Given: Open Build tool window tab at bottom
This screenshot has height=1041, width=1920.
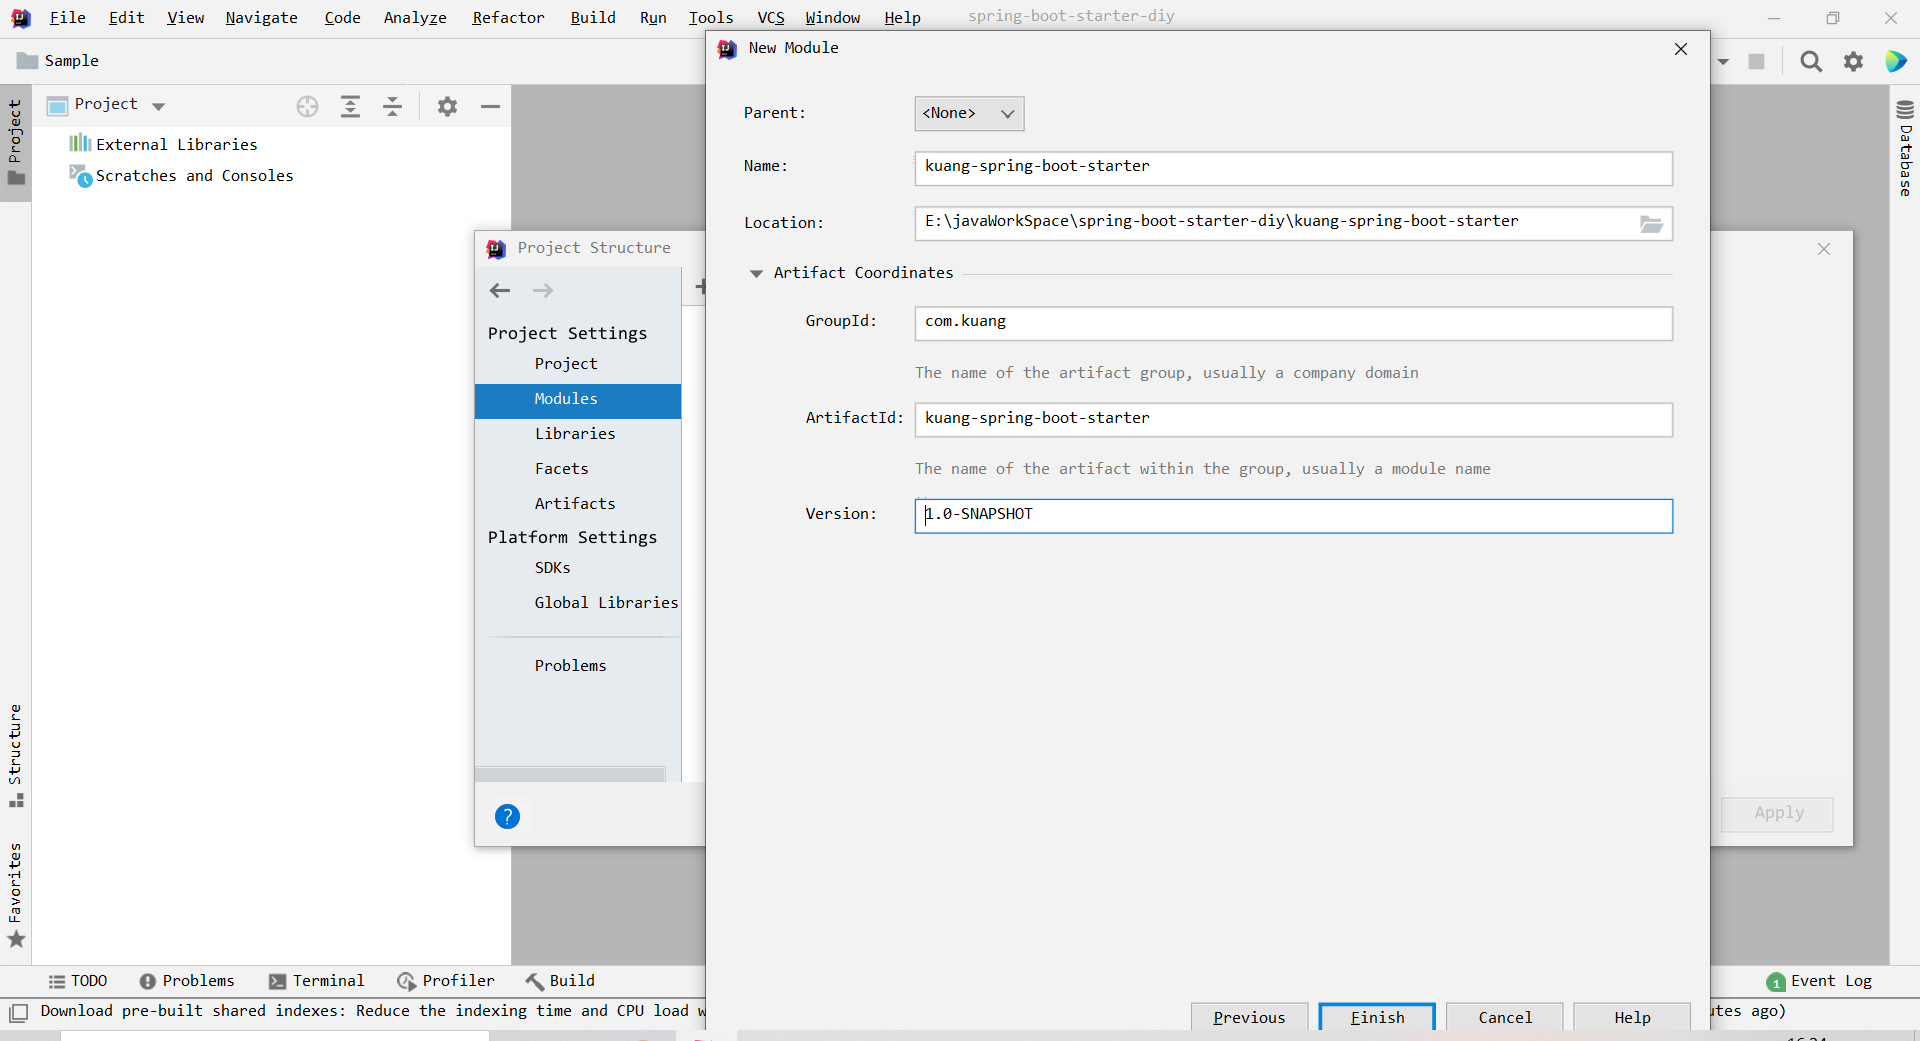Looking at the screenshot, I should coord(560,981).
